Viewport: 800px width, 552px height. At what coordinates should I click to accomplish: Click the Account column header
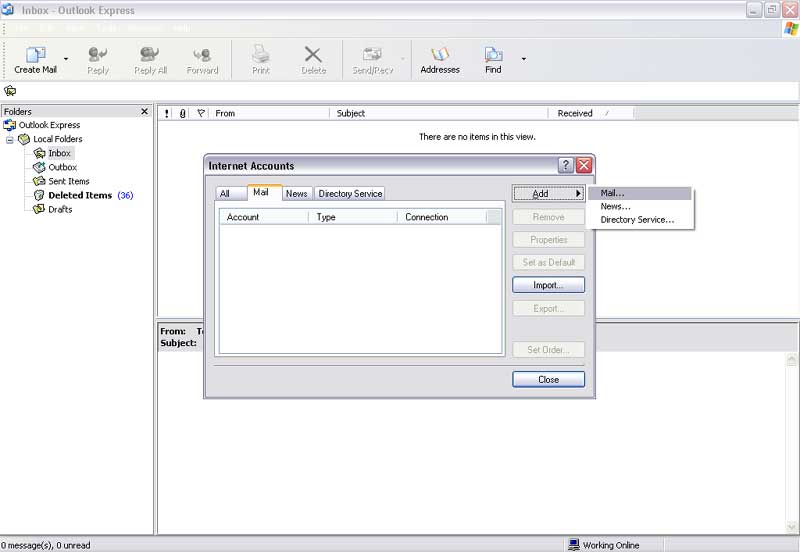click(x=264, y=217)
